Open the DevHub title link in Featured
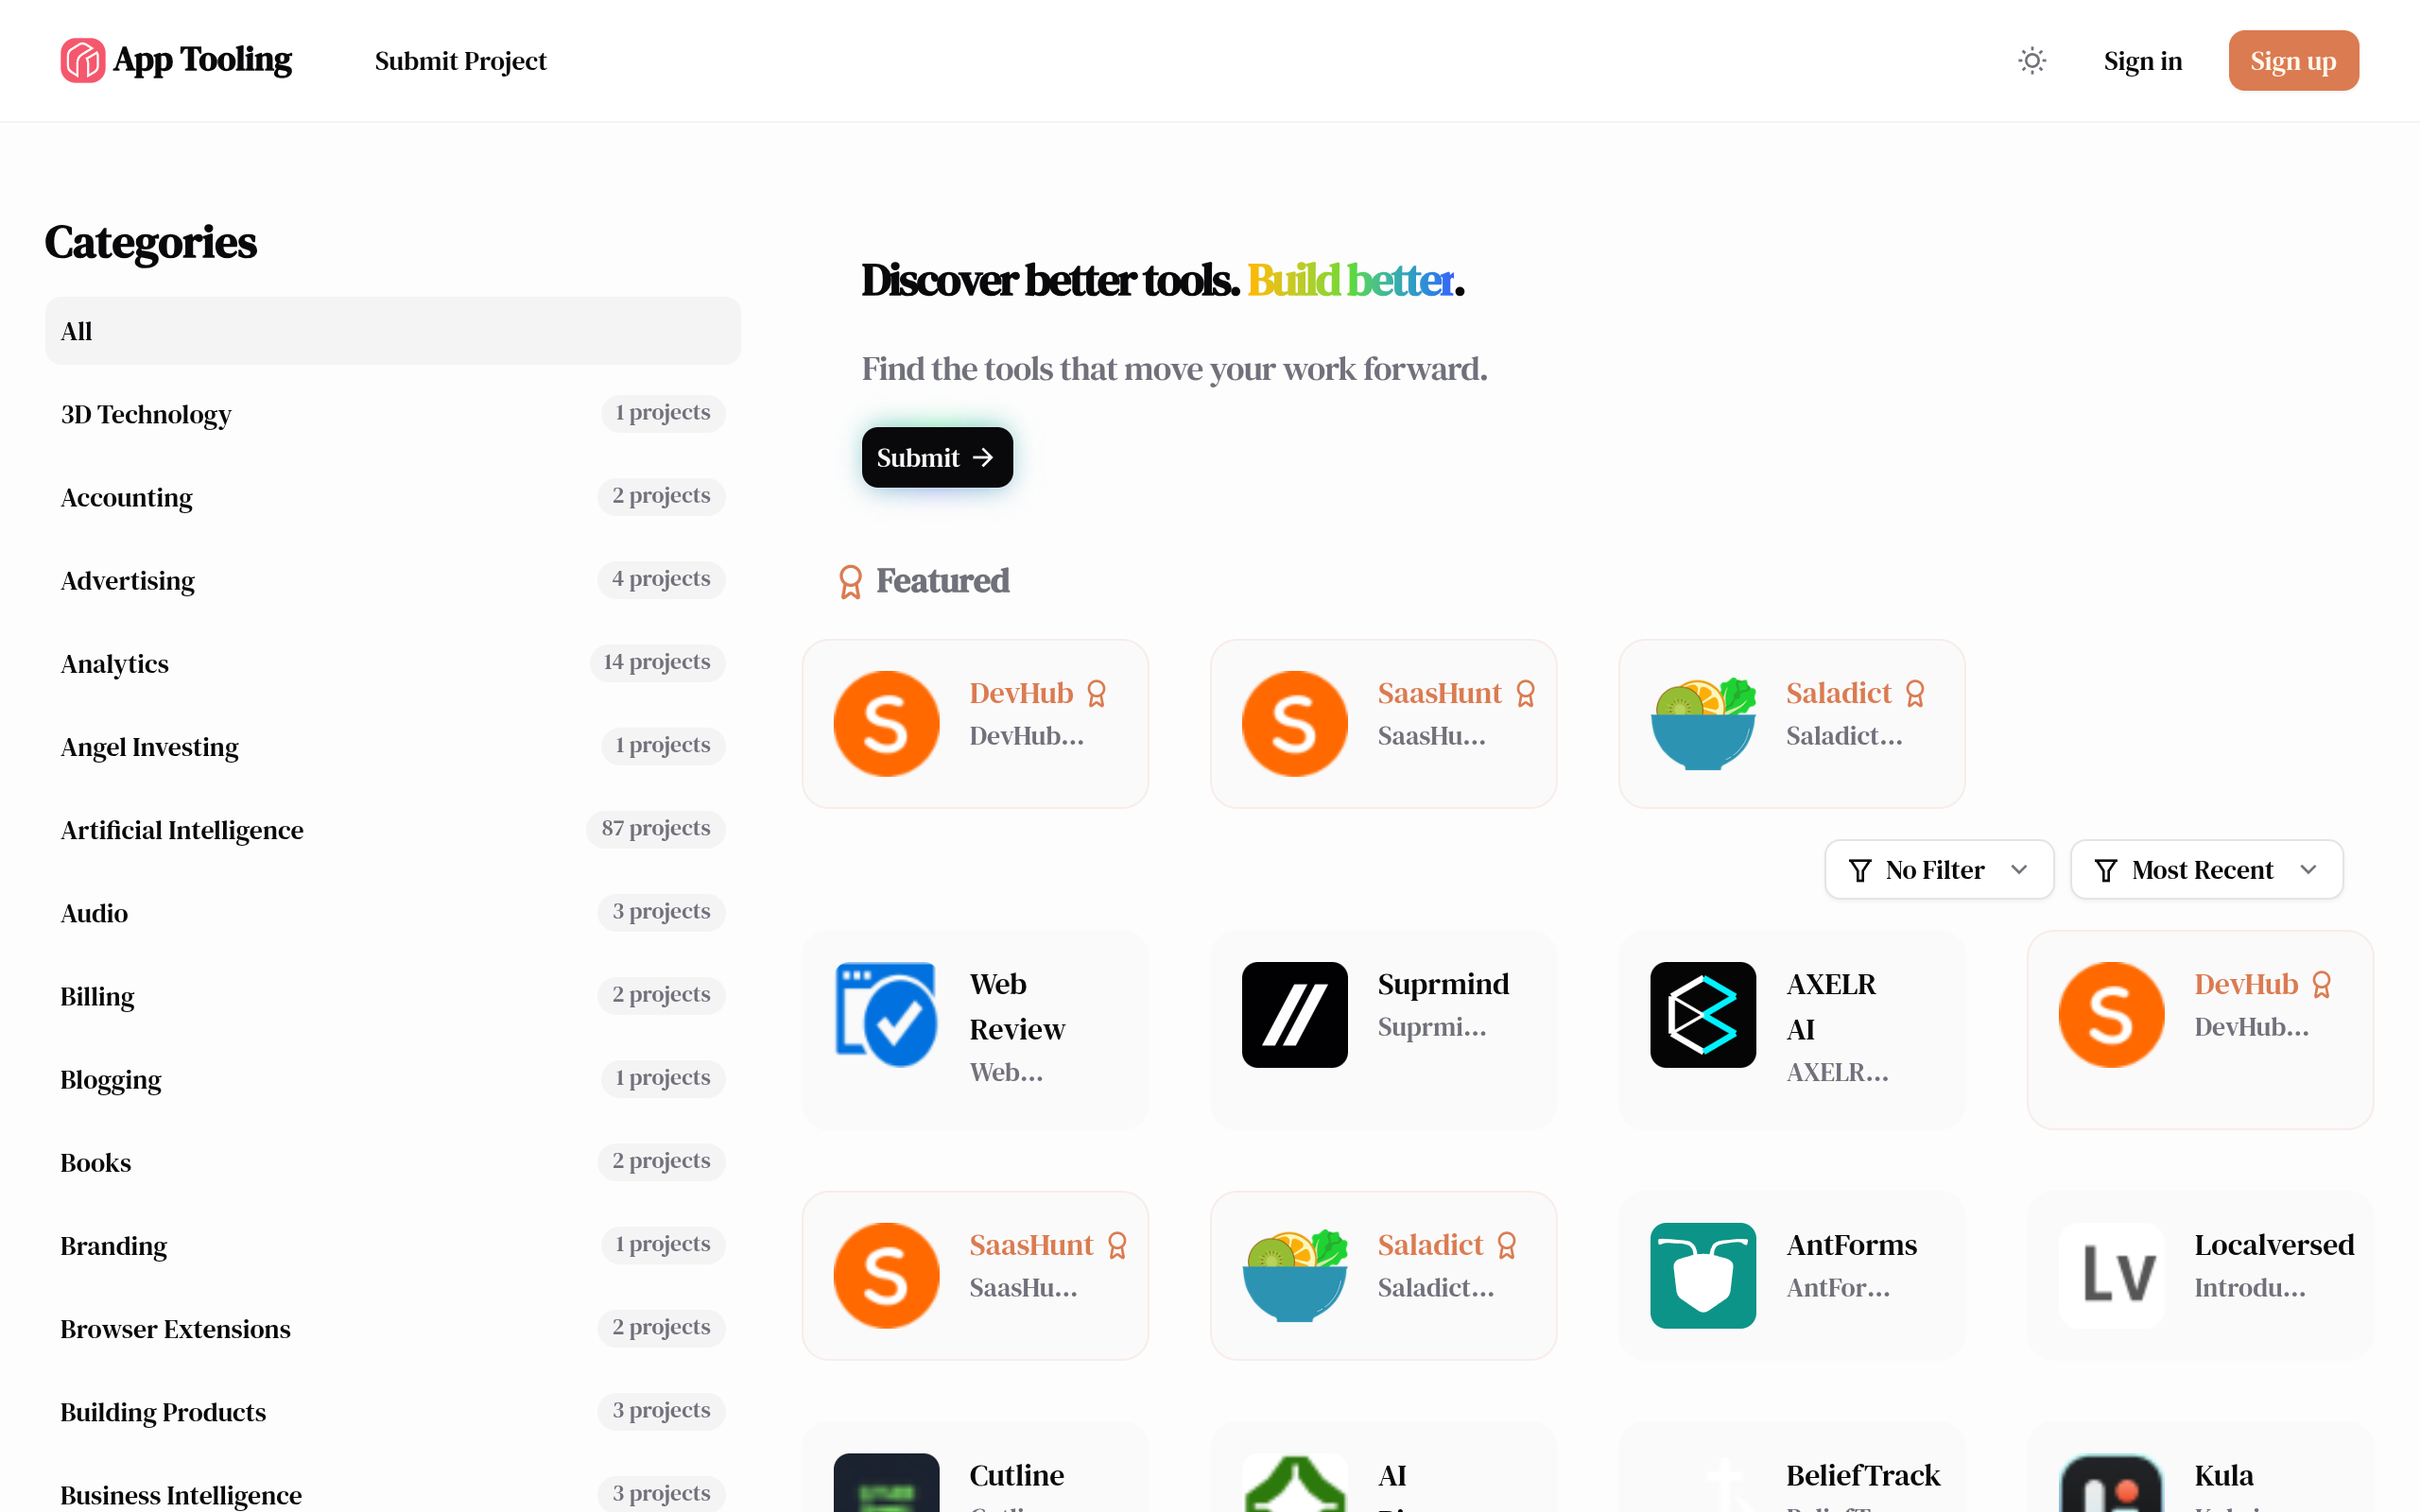The image size is (2420, 1512). coord(1020,693)
